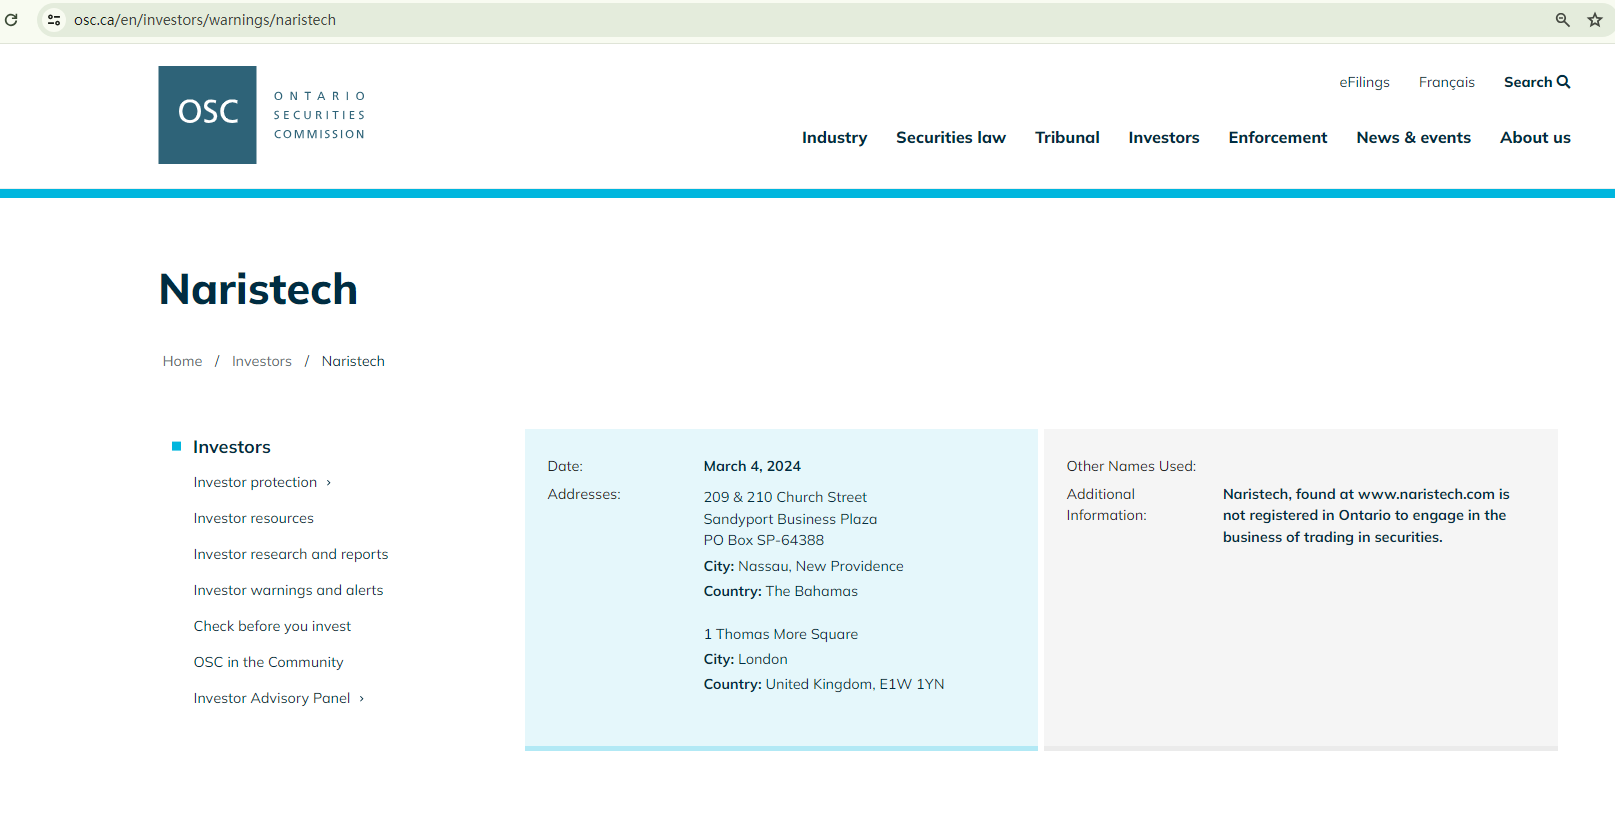Open the Enforcement menu

1277,138
